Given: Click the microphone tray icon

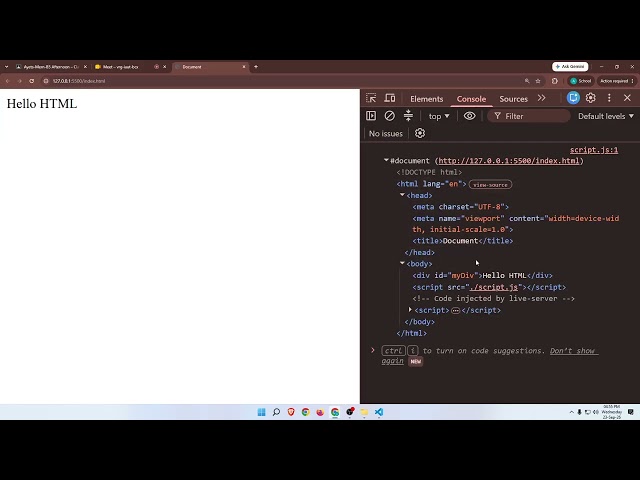Looking at the screenshot, I should point(579,412).
